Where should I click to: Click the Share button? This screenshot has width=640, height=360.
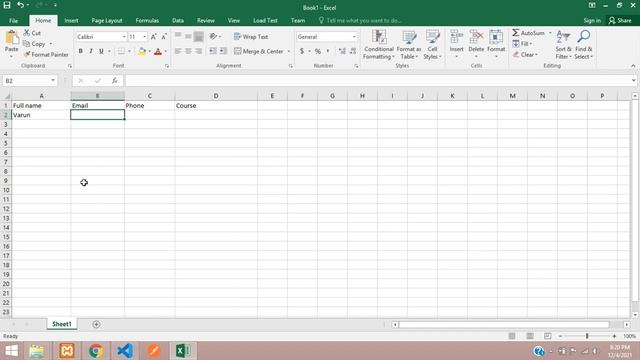(x=620, y=20)
